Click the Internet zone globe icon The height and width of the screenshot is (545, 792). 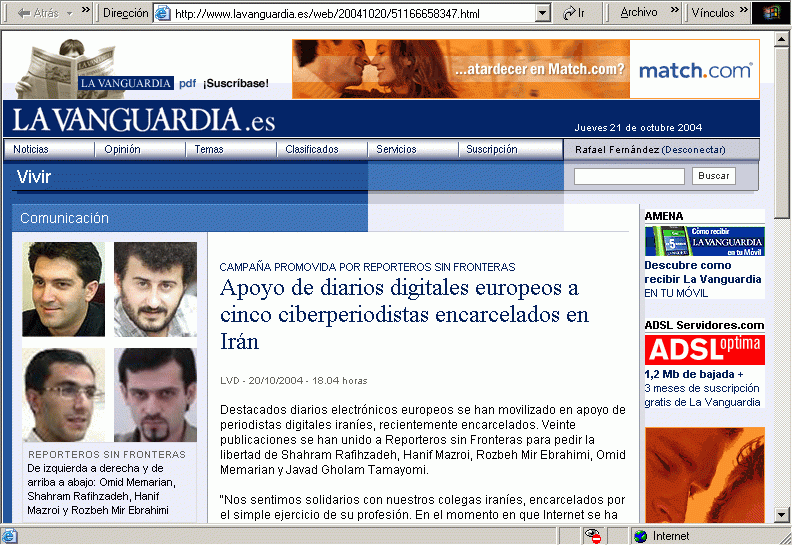(640, 536)
